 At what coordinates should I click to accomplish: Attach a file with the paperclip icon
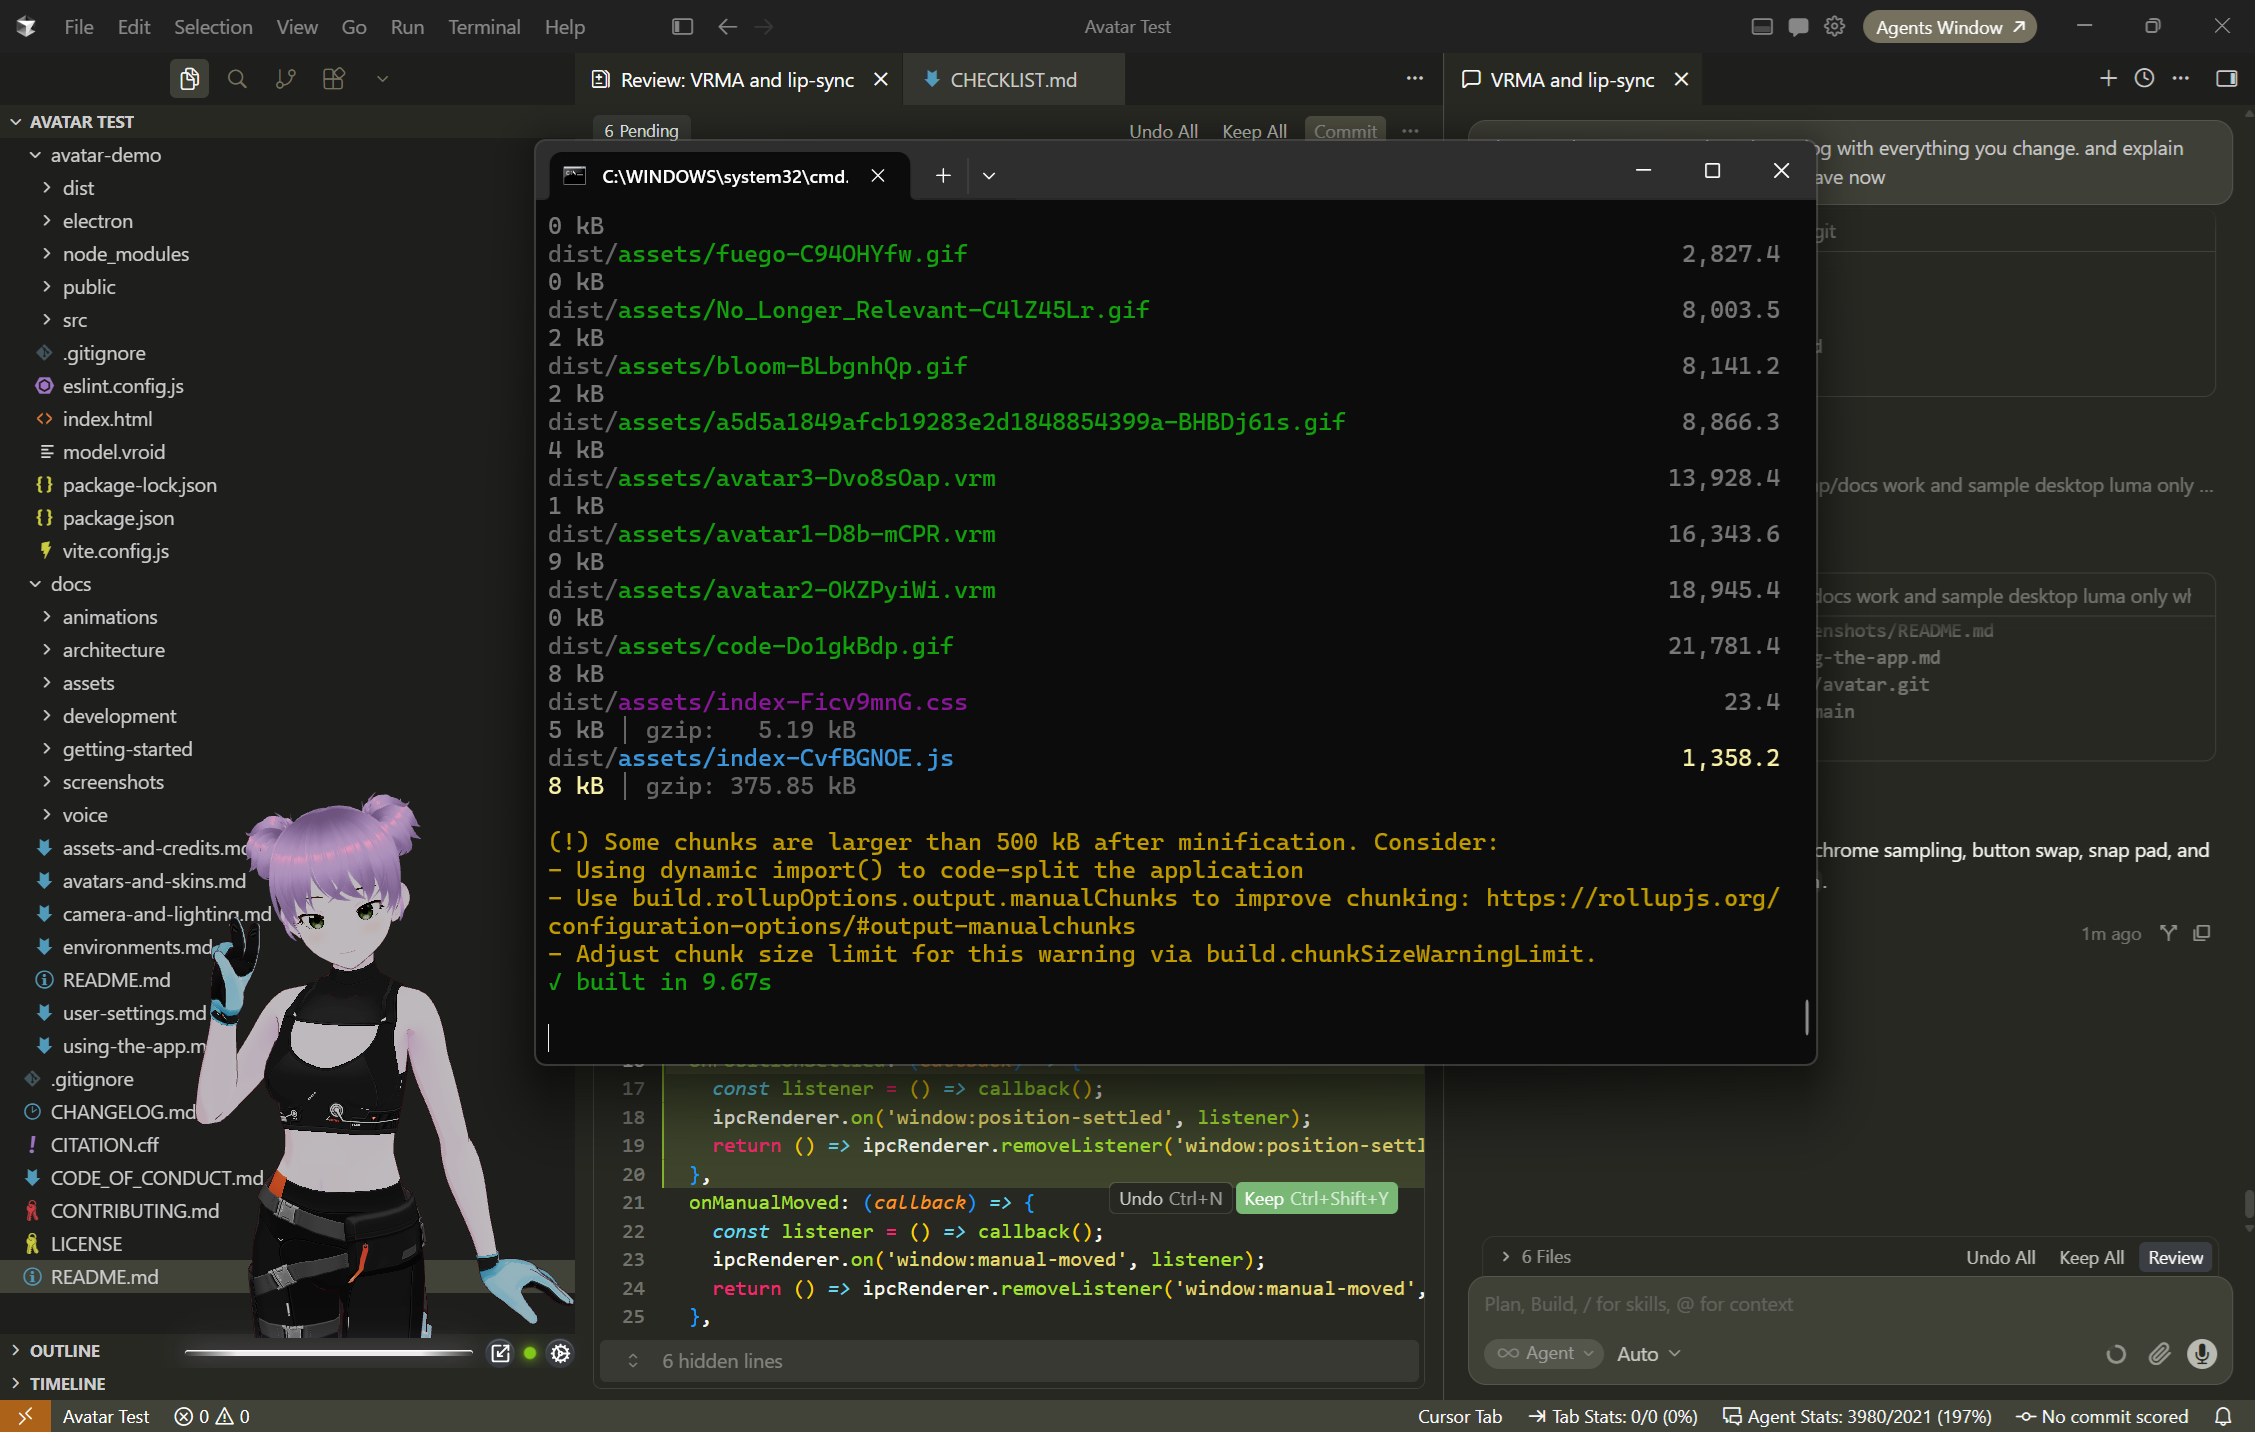[x=2160, y=1353]
